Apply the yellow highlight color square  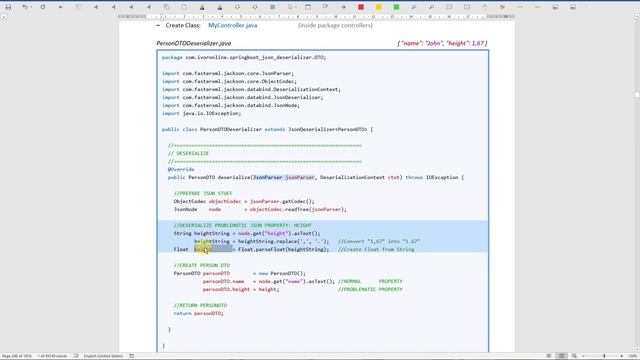(378, 7)
